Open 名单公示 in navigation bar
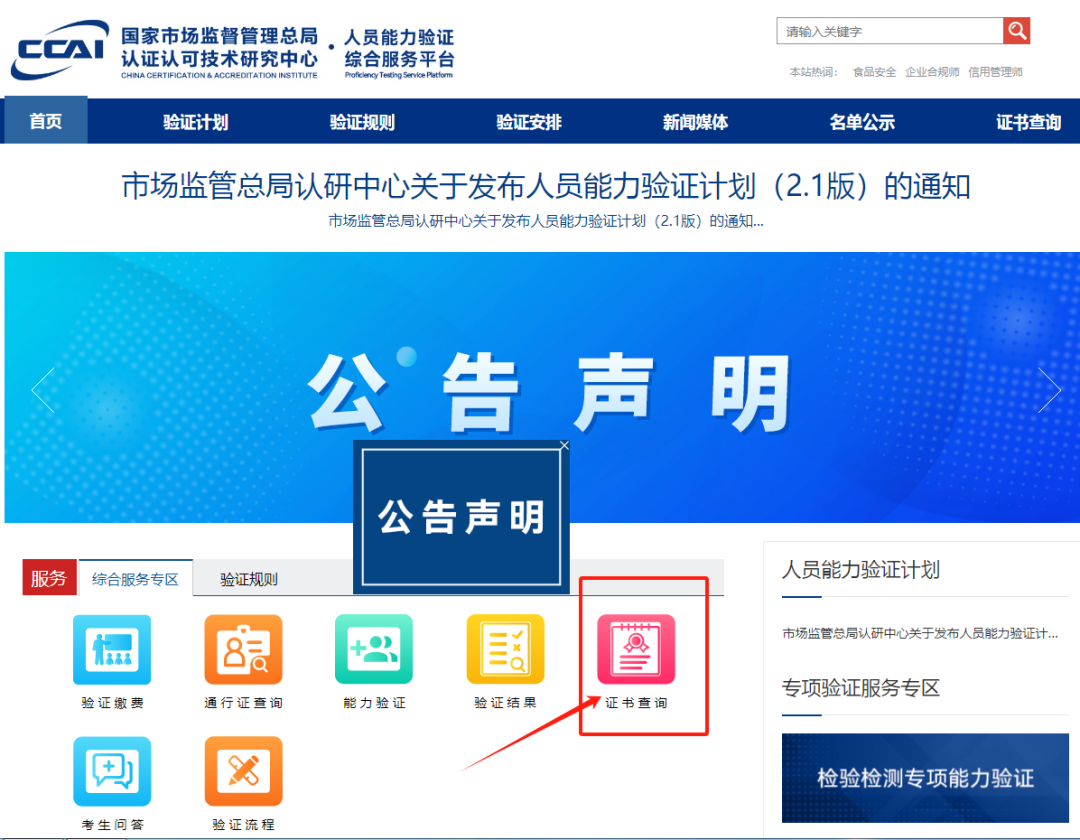Image resolution: width=1080 pixels, height=840 pixels. (x=862, y=122)
